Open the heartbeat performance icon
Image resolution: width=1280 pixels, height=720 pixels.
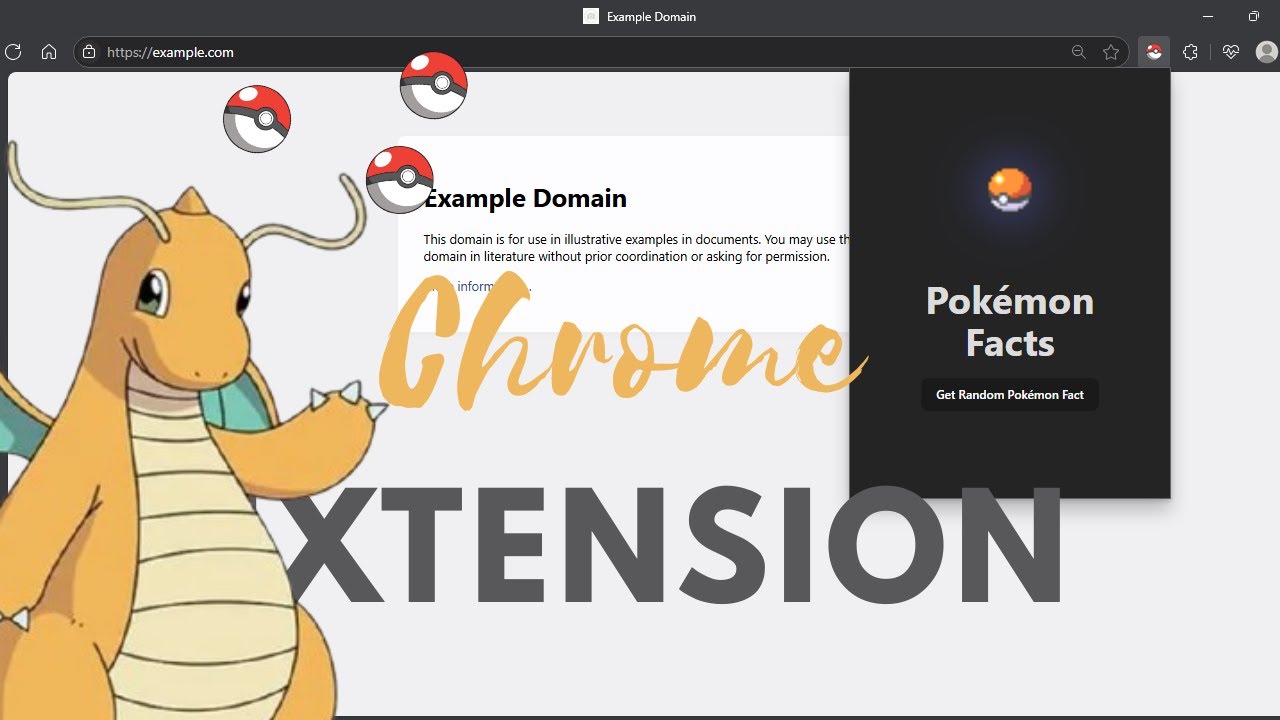tap(1231, 52)
